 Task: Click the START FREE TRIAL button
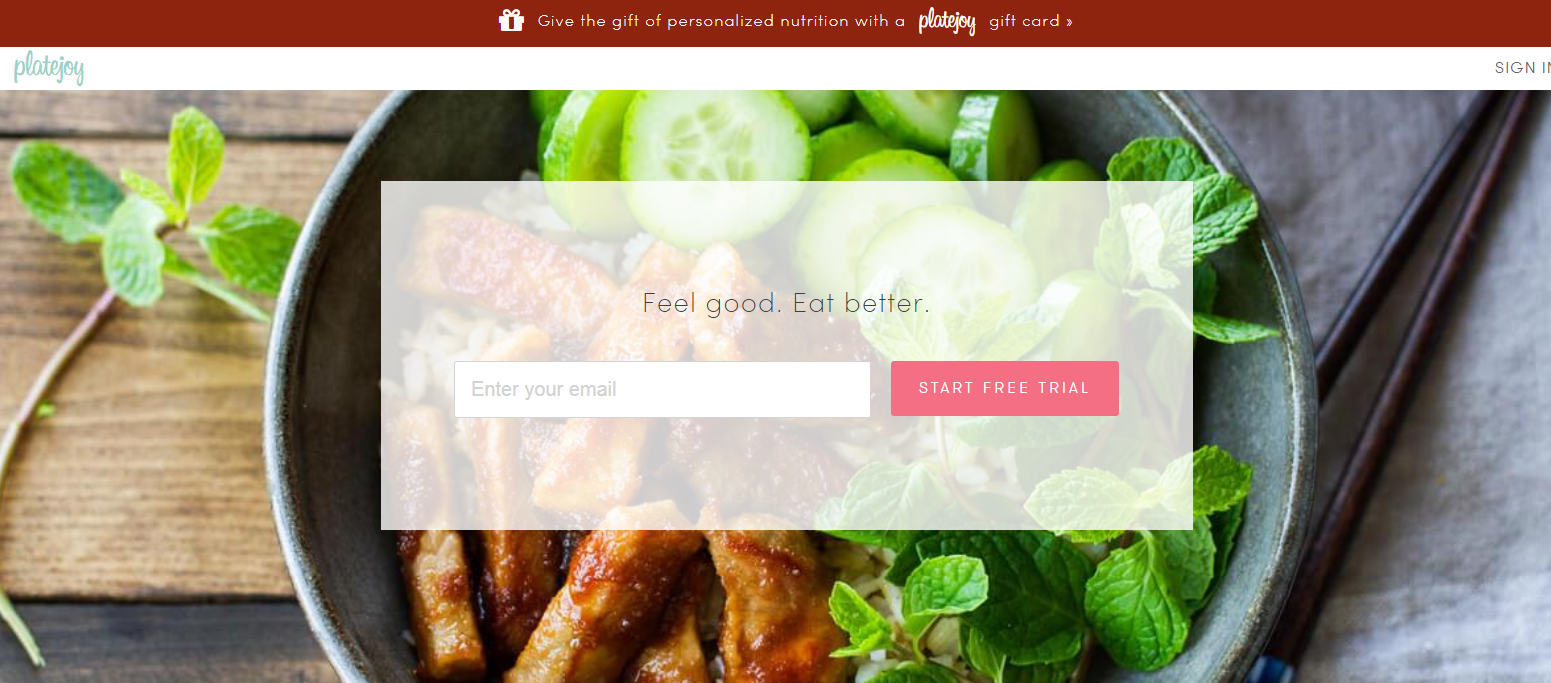(1004, 388)
